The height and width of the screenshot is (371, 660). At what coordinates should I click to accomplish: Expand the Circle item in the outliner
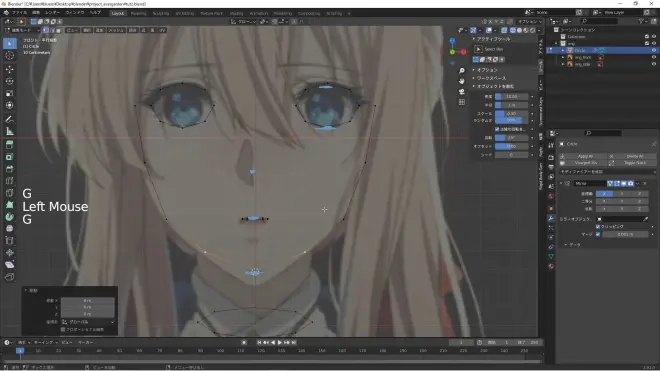click(x=563, y=50)
